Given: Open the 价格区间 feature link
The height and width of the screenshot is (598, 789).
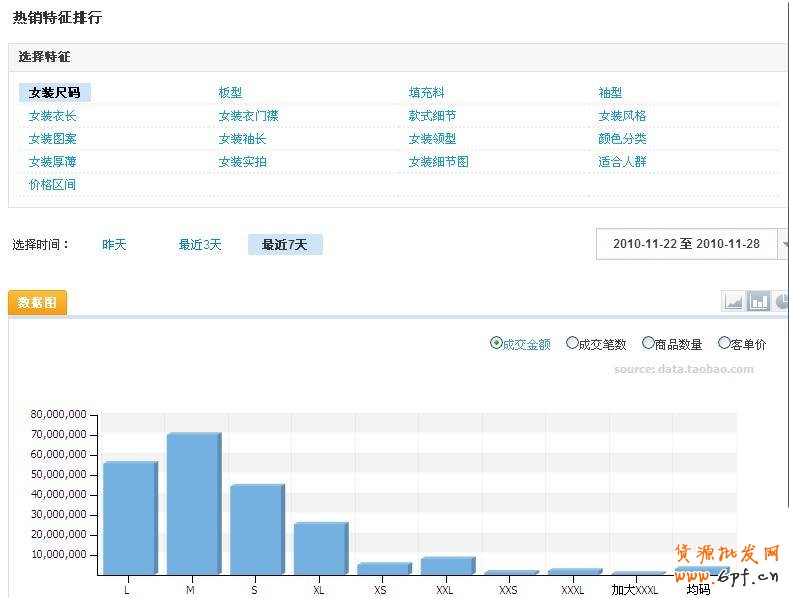Looking at the screenshot, I should click(52, 185).
